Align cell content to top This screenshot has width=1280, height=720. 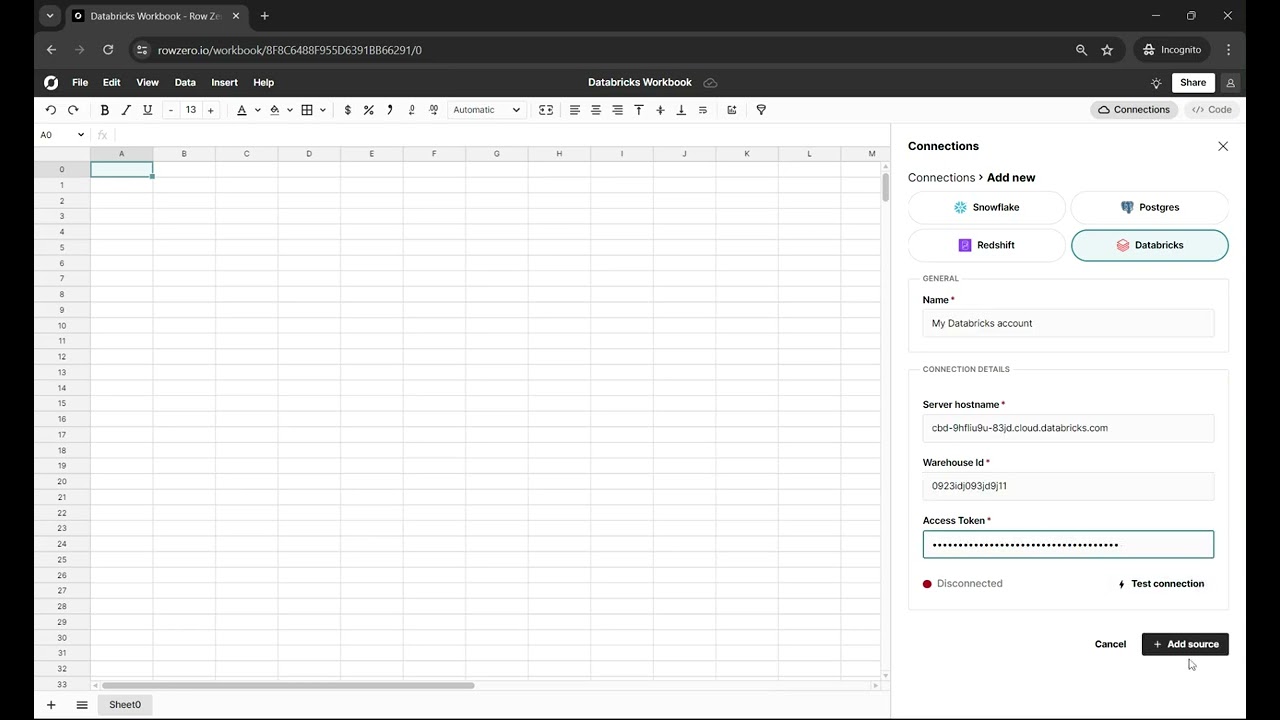pyautogui.click(x=639, y=110)
